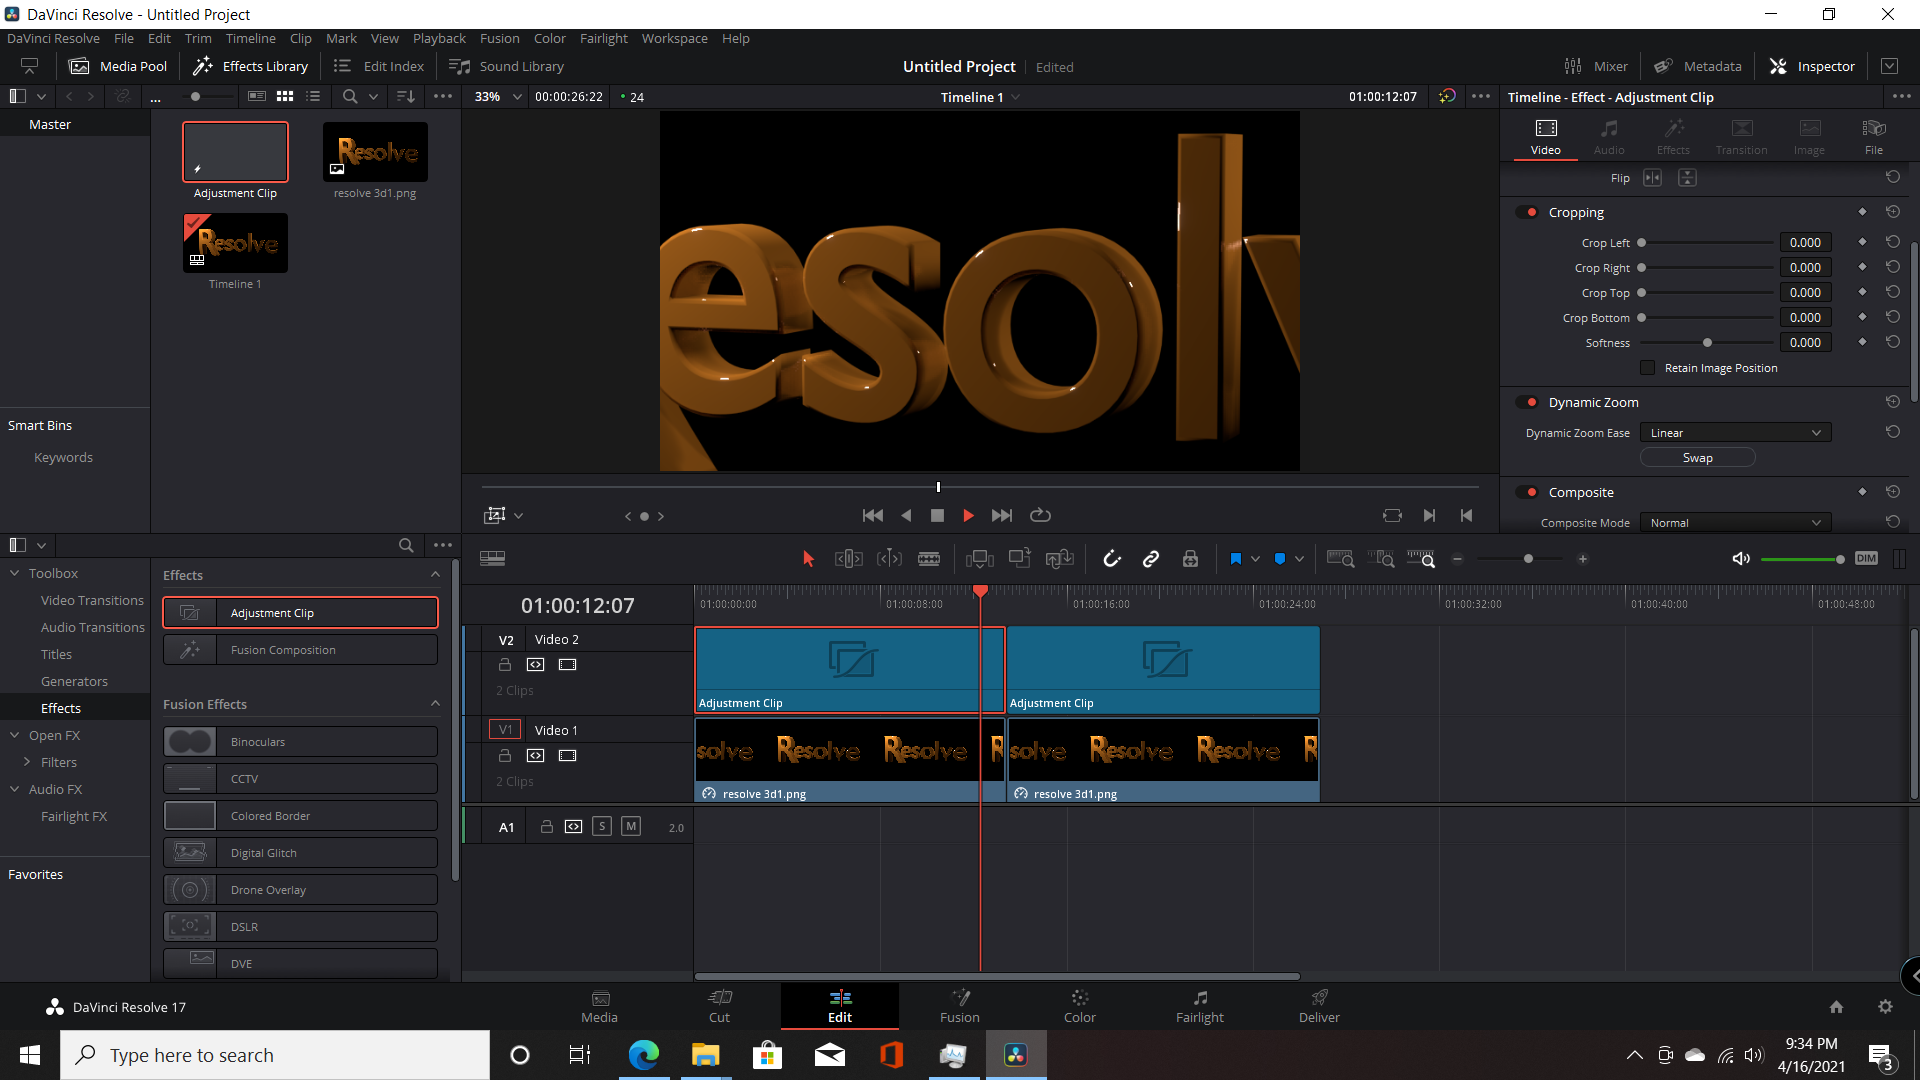Select the Blade Edit Mode tool
The height and width of the screenshot is (1080, 1920).
(929, 559)
